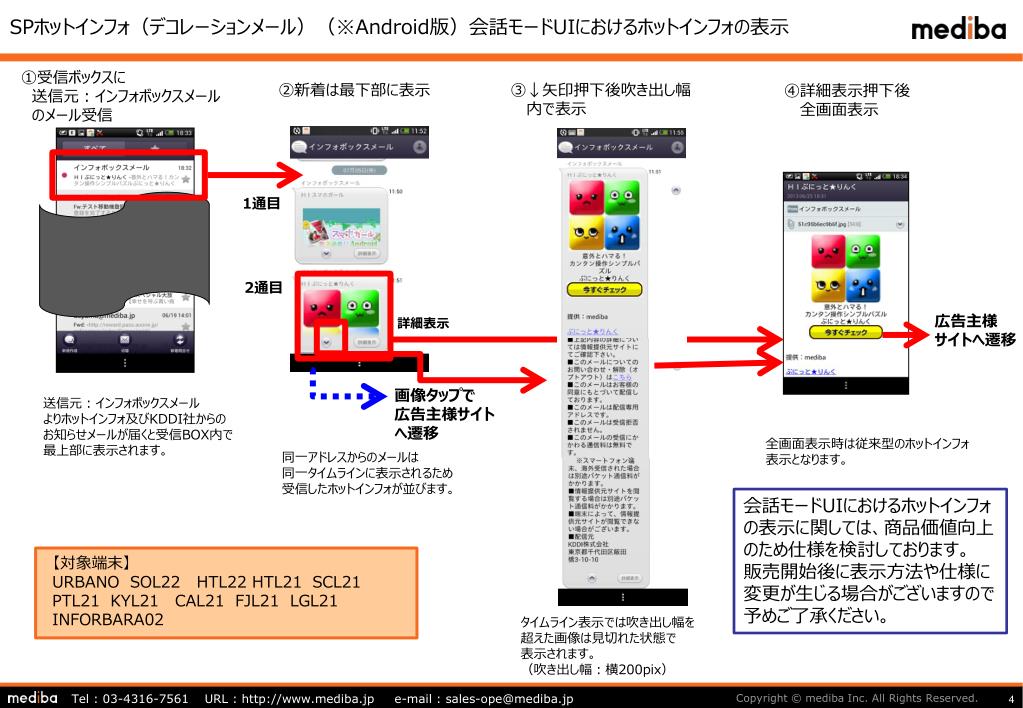Click 詳細表示 button in the second message bubble

point(367,343)
